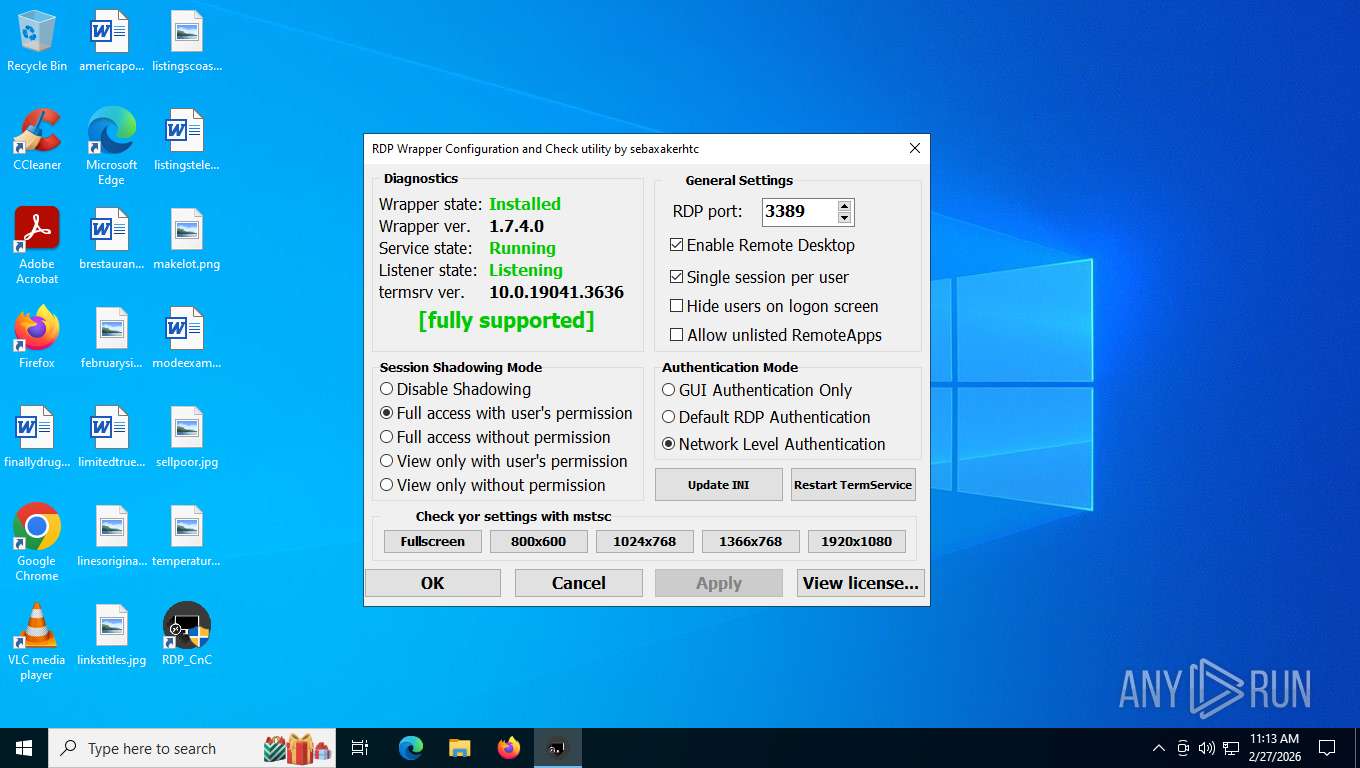Enable Allow unlisted RemoteApps checkbox
This screenshot has height=768, width=1360.
tap(776, 335)
